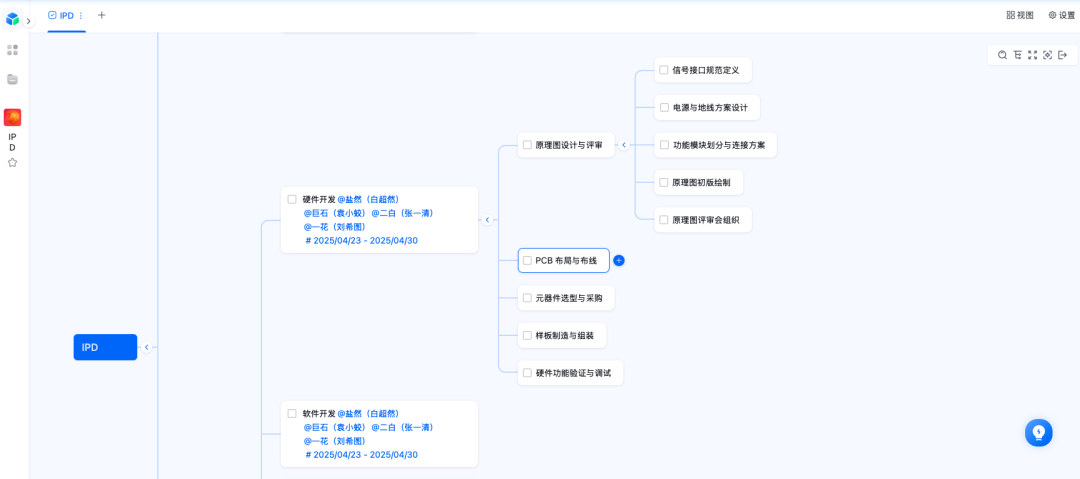Open the grid apps icon in sidebar
Screen dimensions: 1080x479
(x=12, y=50)
